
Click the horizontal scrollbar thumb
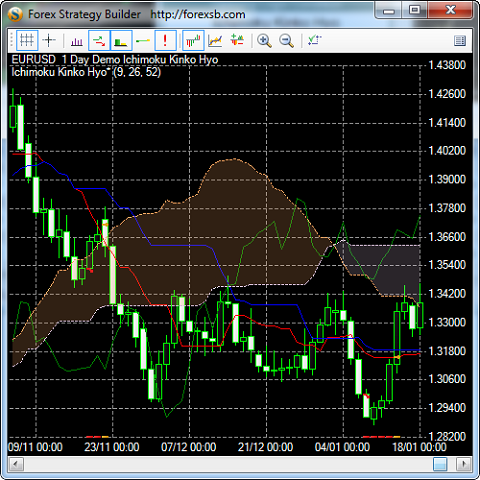point(440,464)
